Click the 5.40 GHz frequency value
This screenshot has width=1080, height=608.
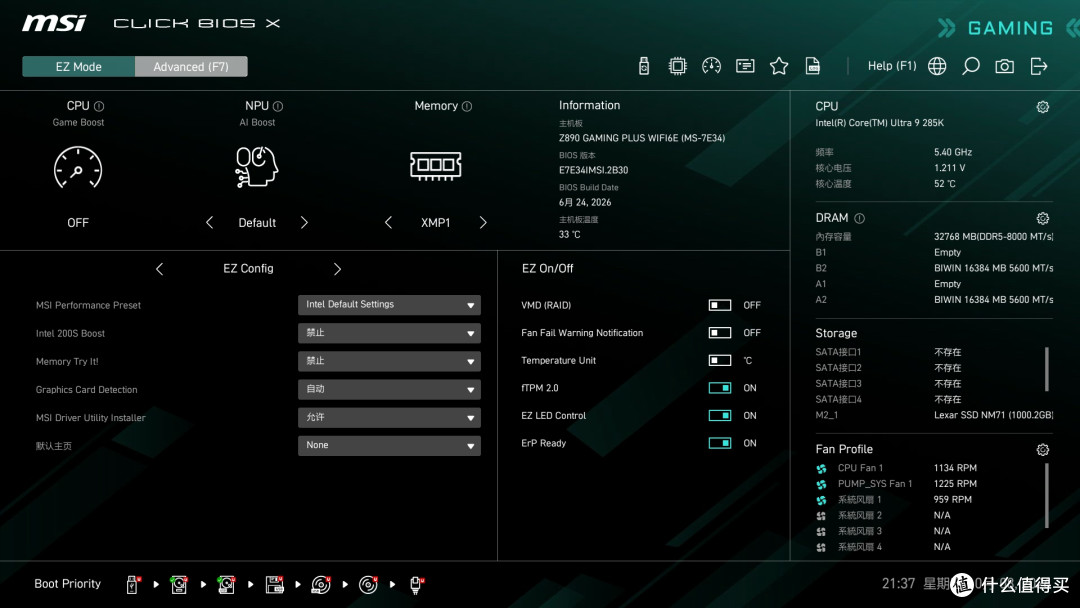(953, 152)
